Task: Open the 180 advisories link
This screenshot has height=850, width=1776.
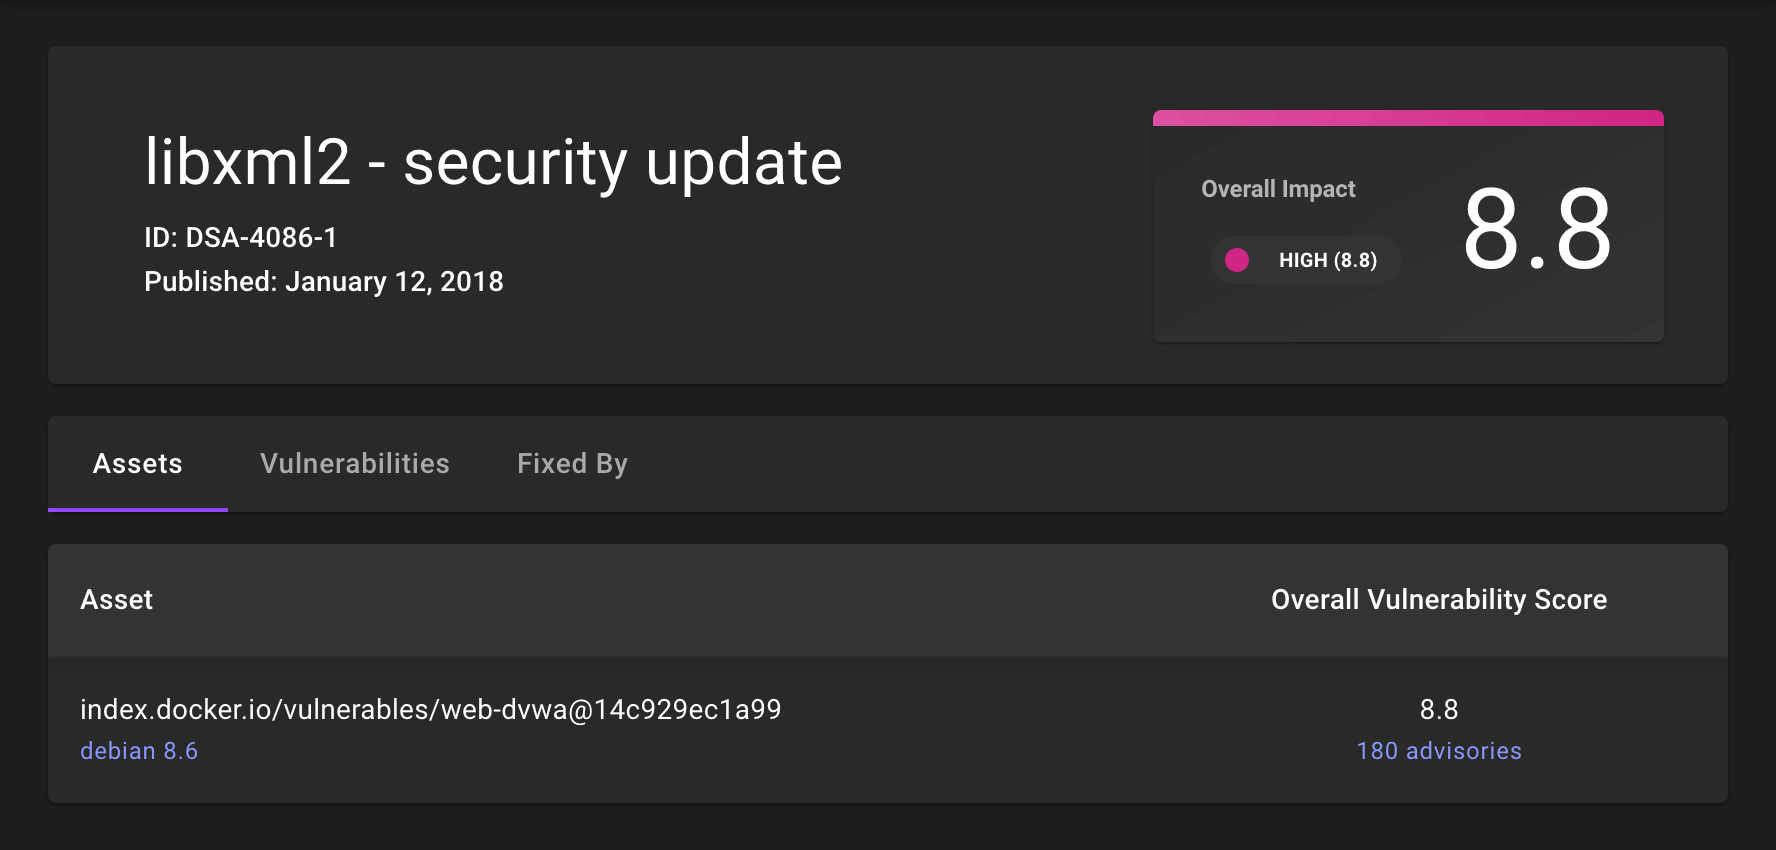Action: [1438, 750]
